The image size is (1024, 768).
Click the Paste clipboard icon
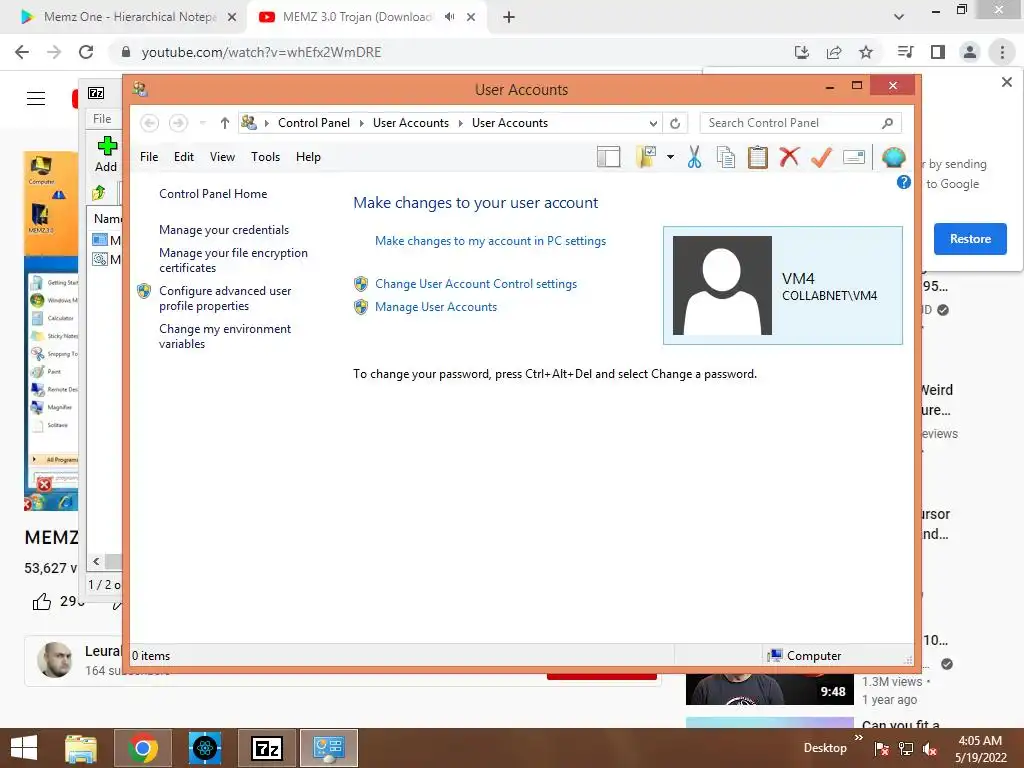(758, 157)
